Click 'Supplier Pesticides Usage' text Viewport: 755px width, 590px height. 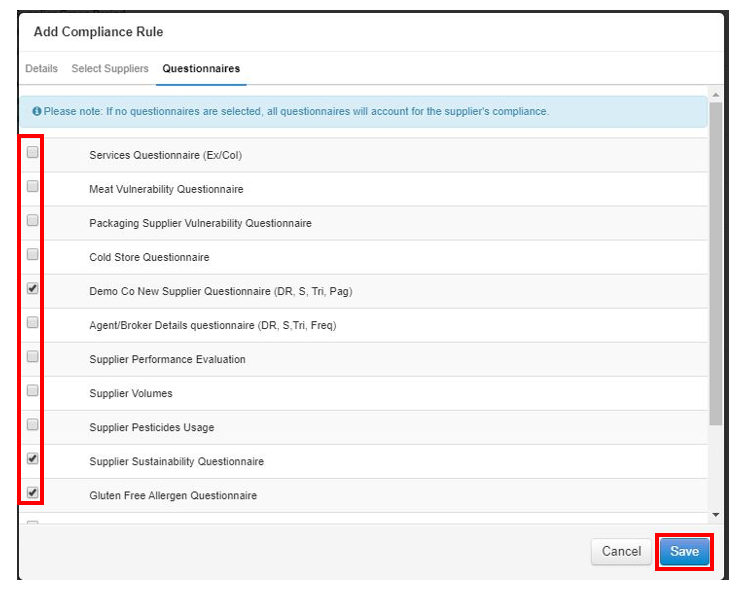point(152,428)
